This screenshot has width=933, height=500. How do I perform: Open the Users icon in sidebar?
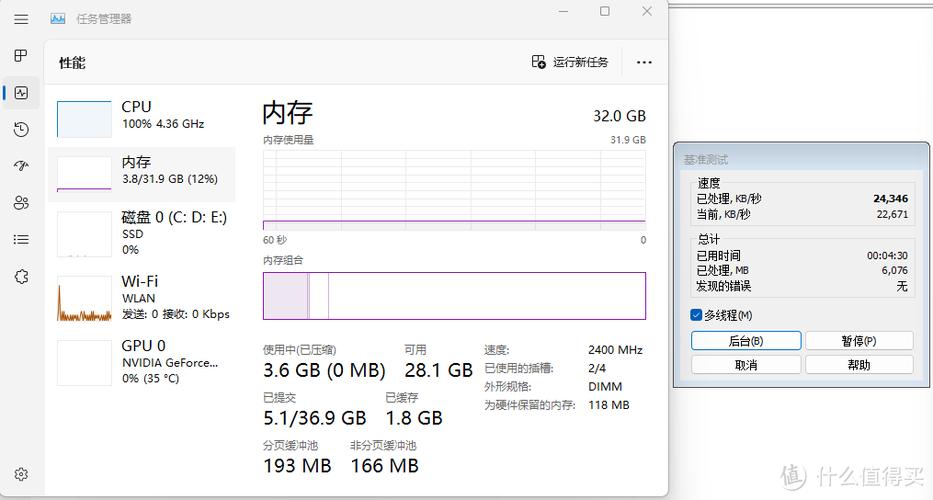[x=21, y=202]
